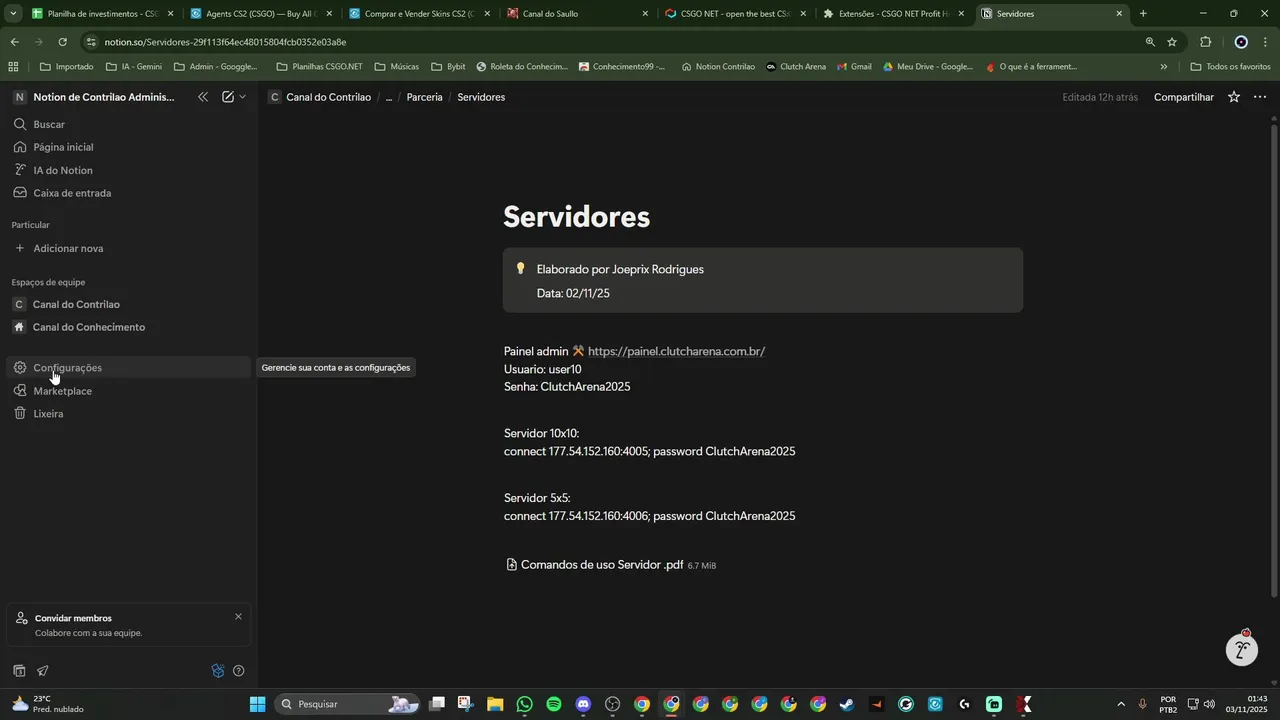Click the Convidar membros invite card
The width and height of the screenshot is (1280, 720).
click(x=128, y=626)
